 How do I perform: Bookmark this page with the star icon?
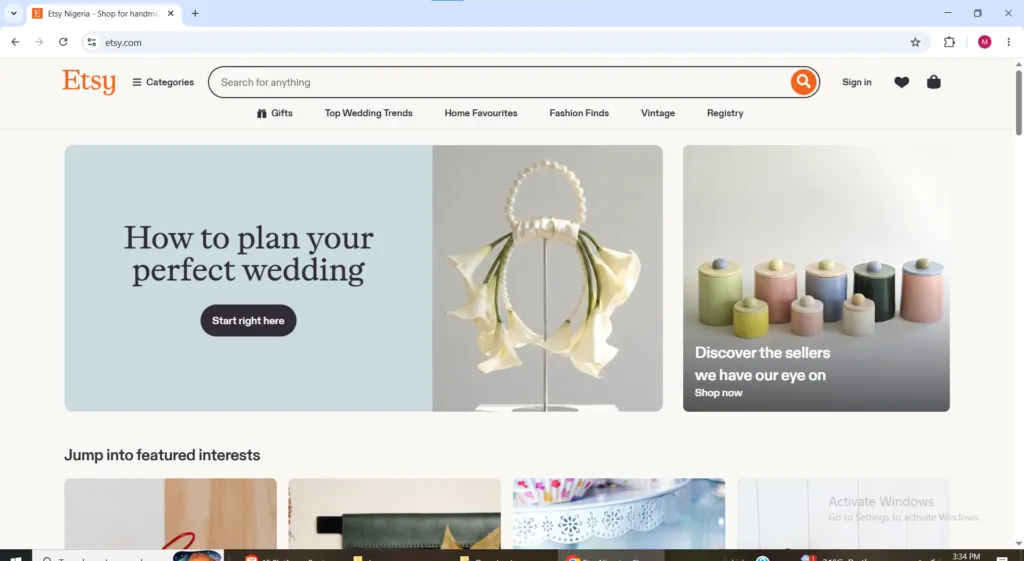[x=915, y=42]
